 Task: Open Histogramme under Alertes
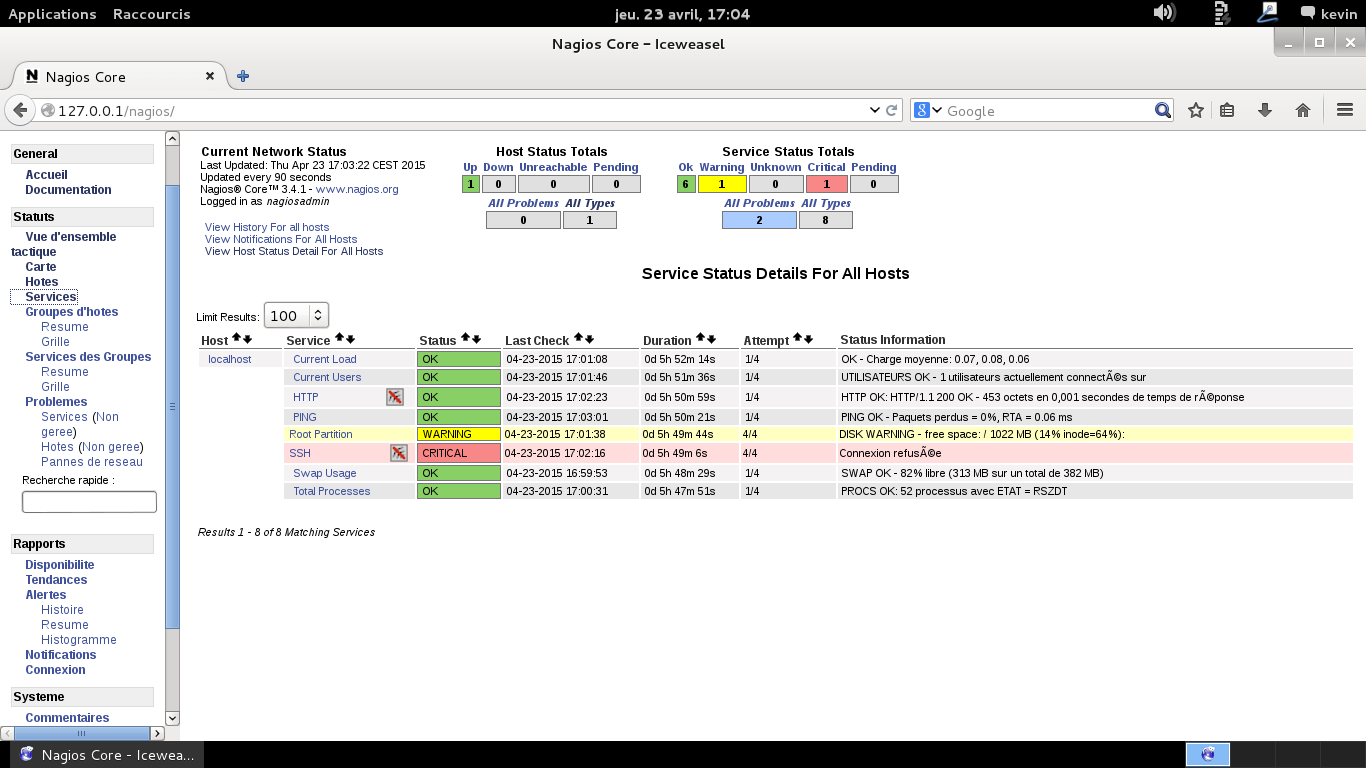79,640
